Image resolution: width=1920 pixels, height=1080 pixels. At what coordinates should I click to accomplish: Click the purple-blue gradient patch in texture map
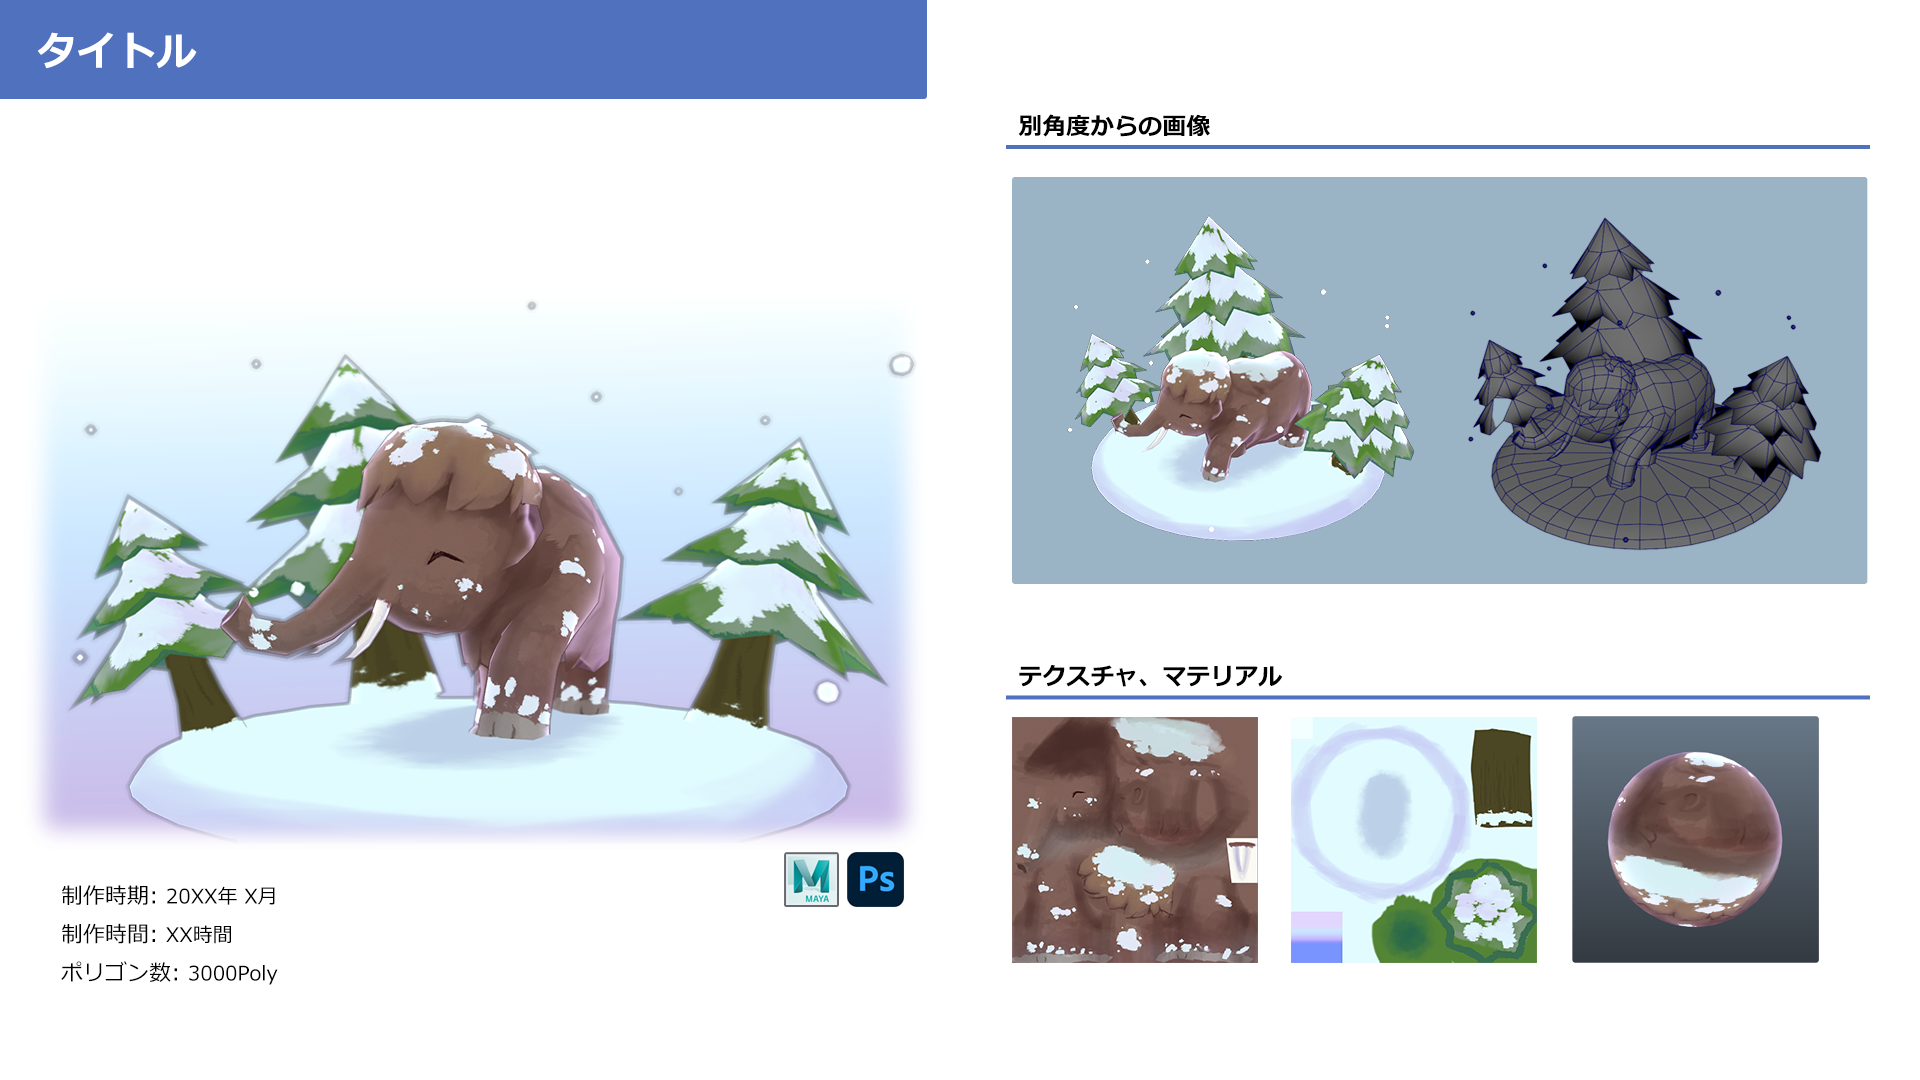[1316, 937]
